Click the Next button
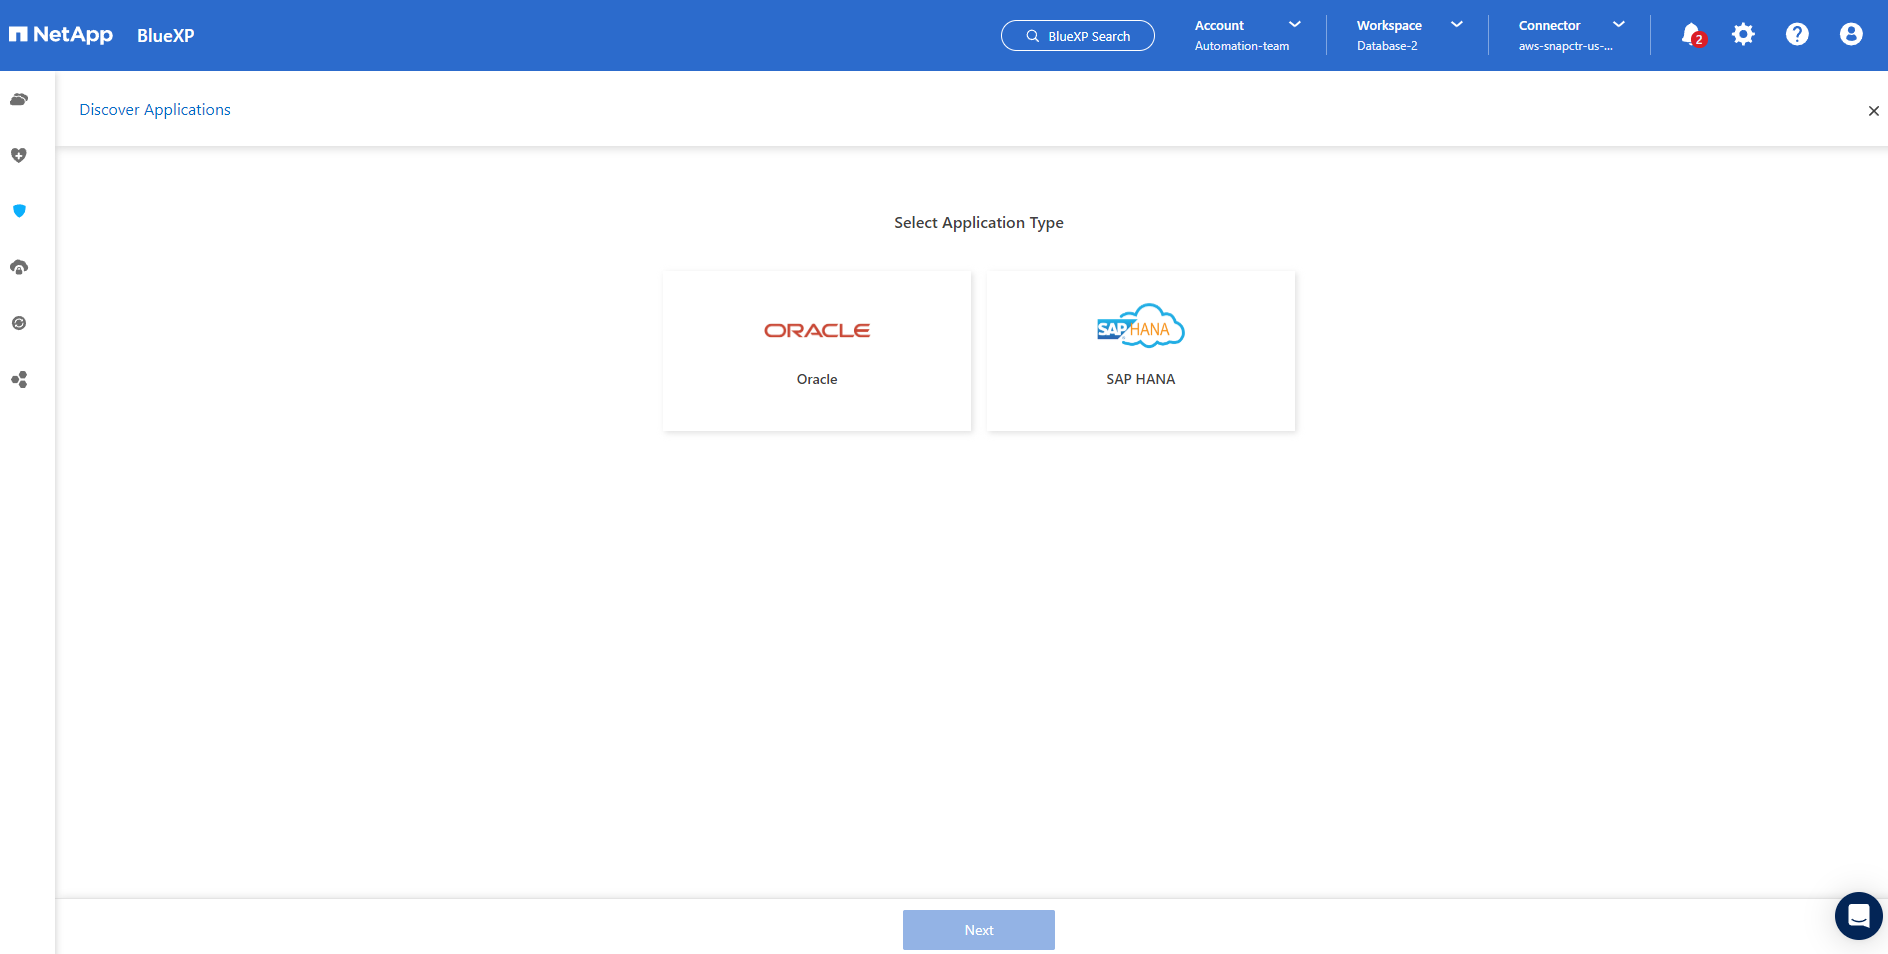Image resolution: width=1888 pixels, height=954 pixels. (x=978, y=930)
